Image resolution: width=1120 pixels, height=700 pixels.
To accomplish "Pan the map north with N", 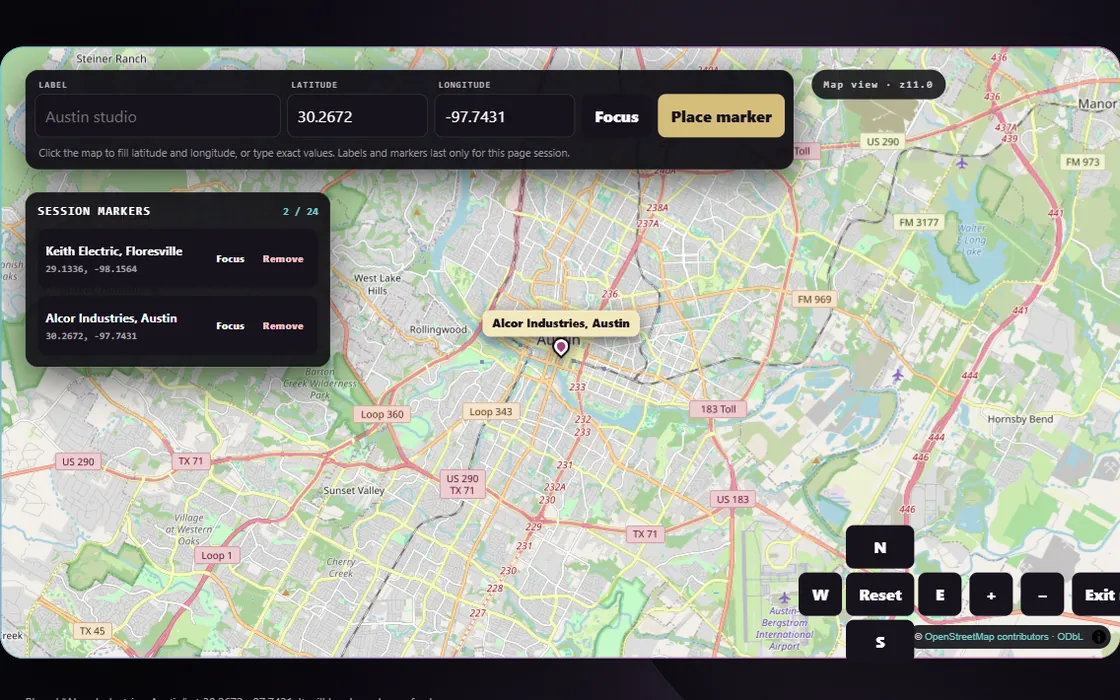I will click(x=880, y=548).
